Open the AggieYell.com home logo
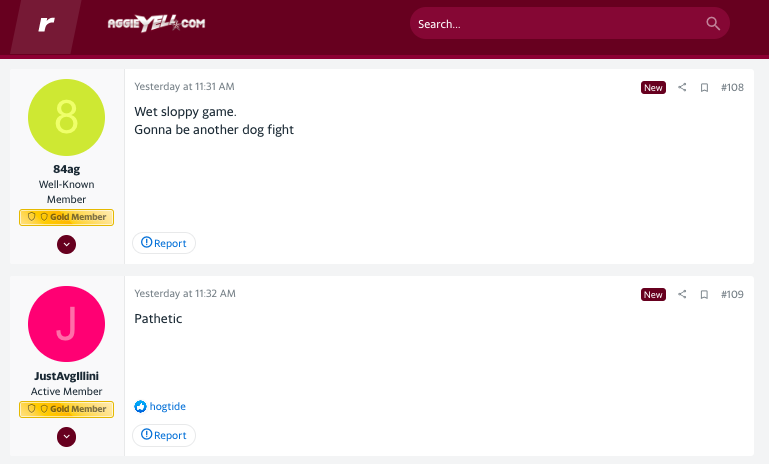 point(156,23)
